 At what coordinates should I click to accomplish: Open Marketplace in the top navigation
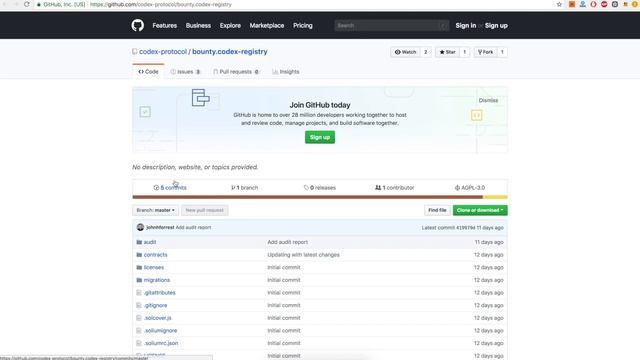[x=267, y=25]
